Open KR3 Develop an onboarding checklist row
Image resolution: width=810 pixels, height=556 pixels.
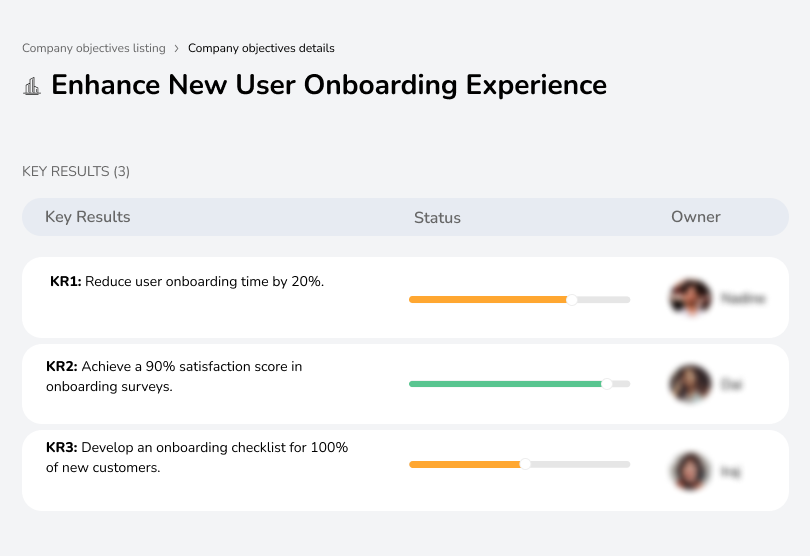tap(405, 470)
